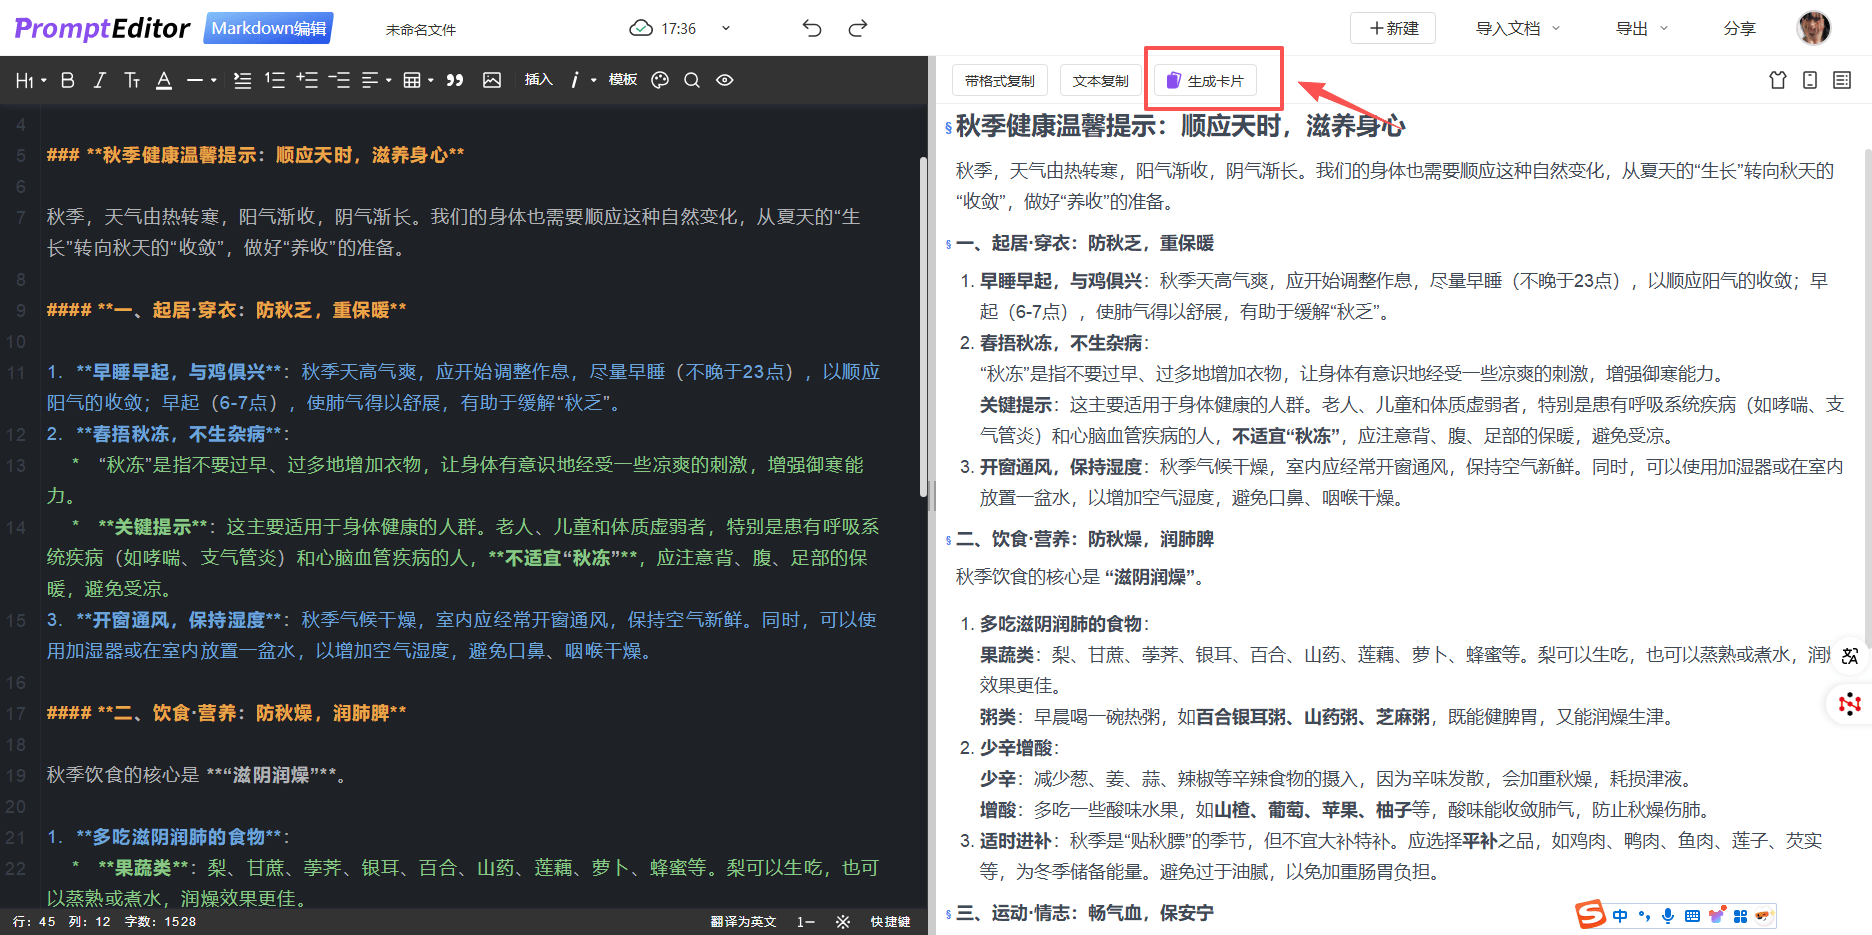Open the 导出 menu
Viewport: 1872px width, 935px height.
click(x=1641, y=28)
